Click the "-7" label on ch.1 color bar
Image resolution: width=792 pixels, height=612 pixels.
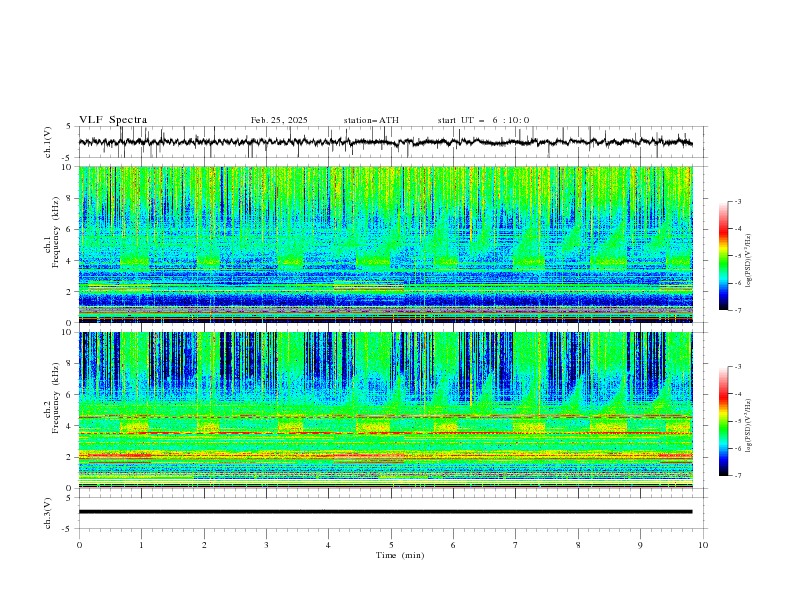pos(738,310)
